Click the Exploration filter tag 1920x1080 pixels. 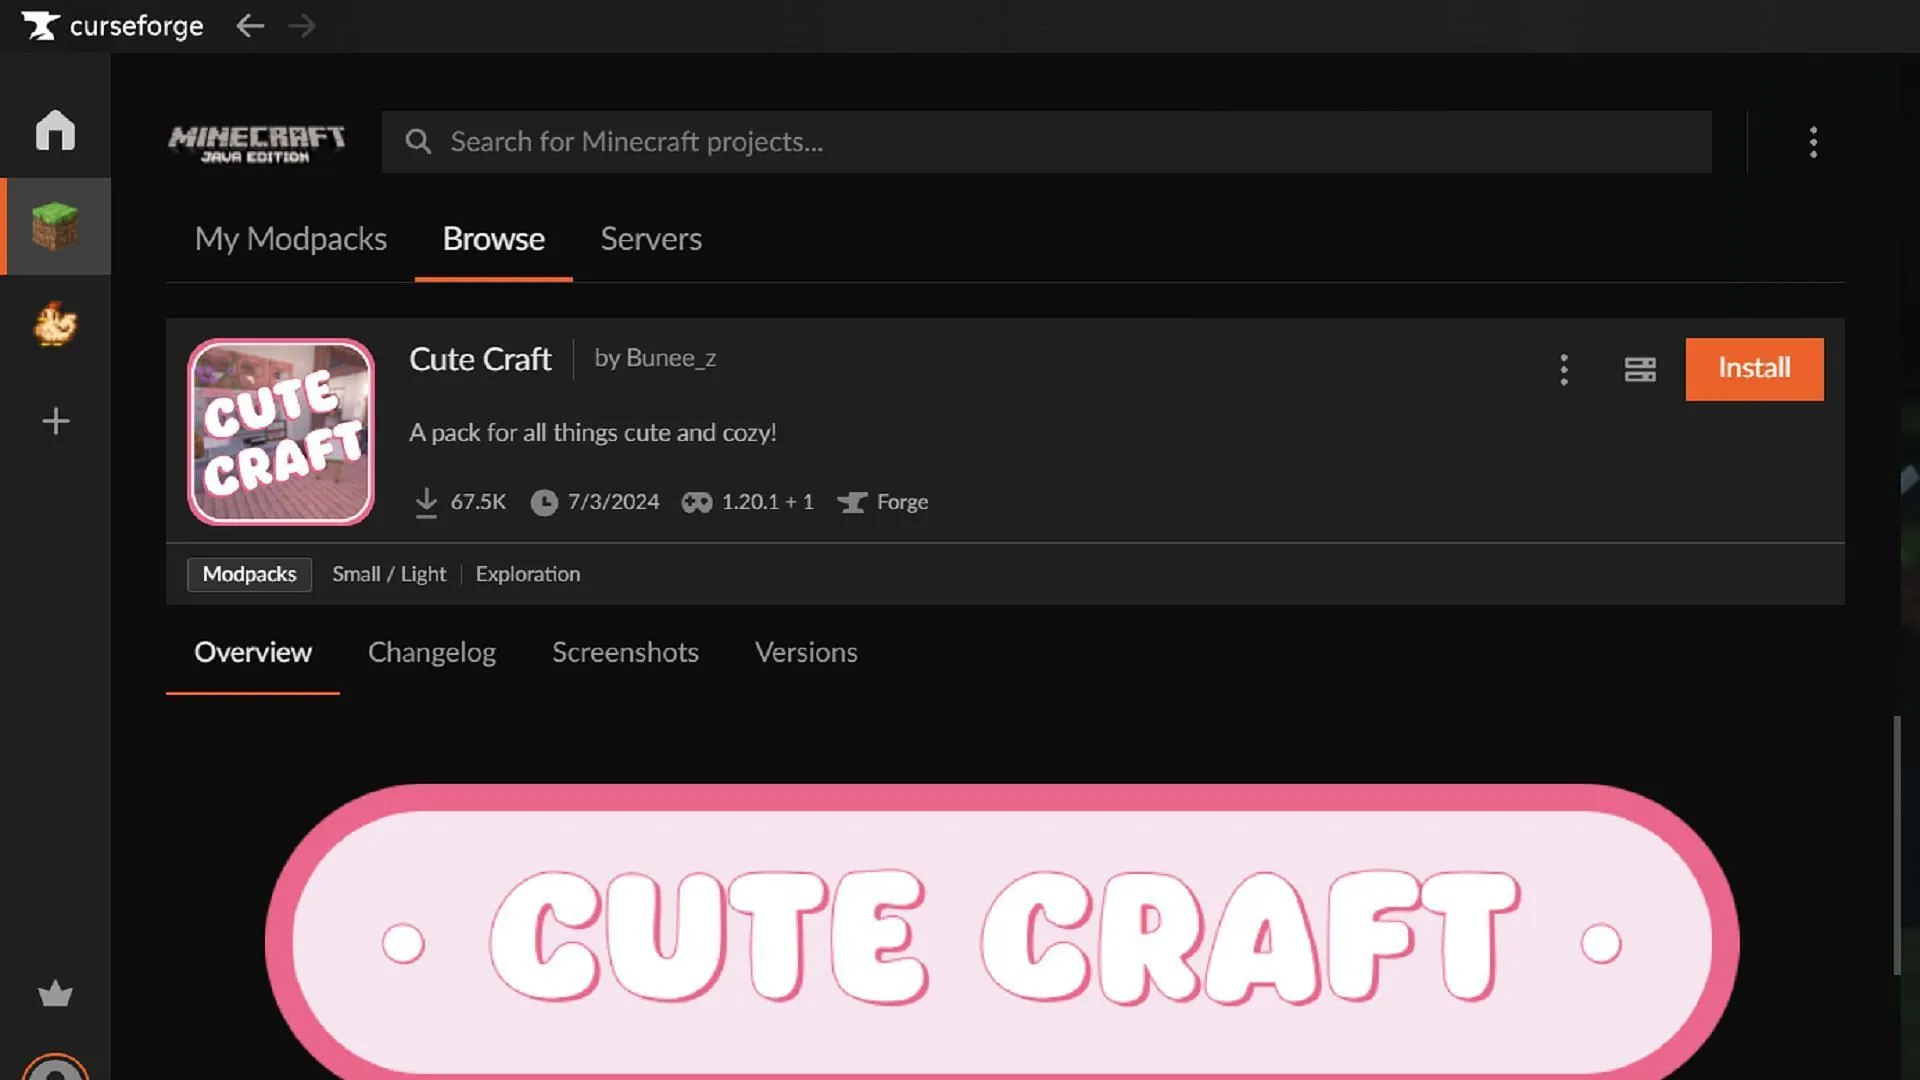tap(526, 574)
